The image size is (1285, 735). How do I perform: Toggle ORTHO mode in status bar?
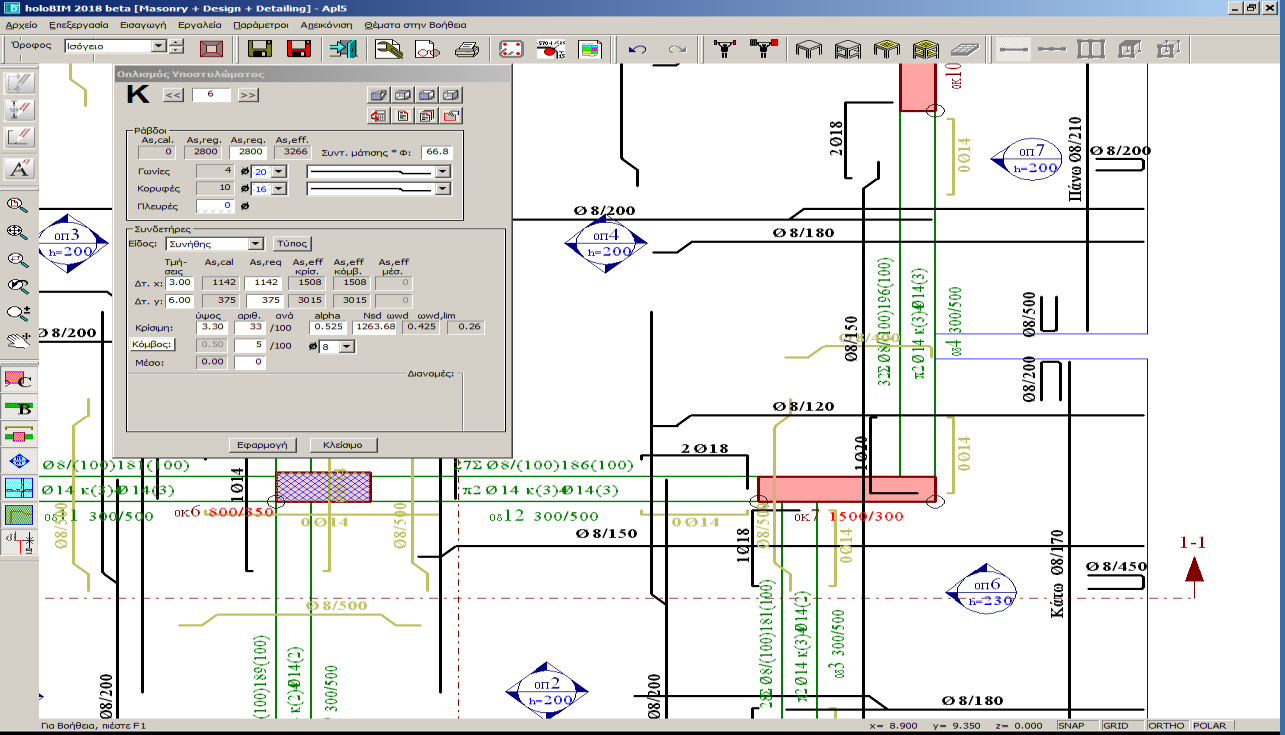[x=1166, y=726]
